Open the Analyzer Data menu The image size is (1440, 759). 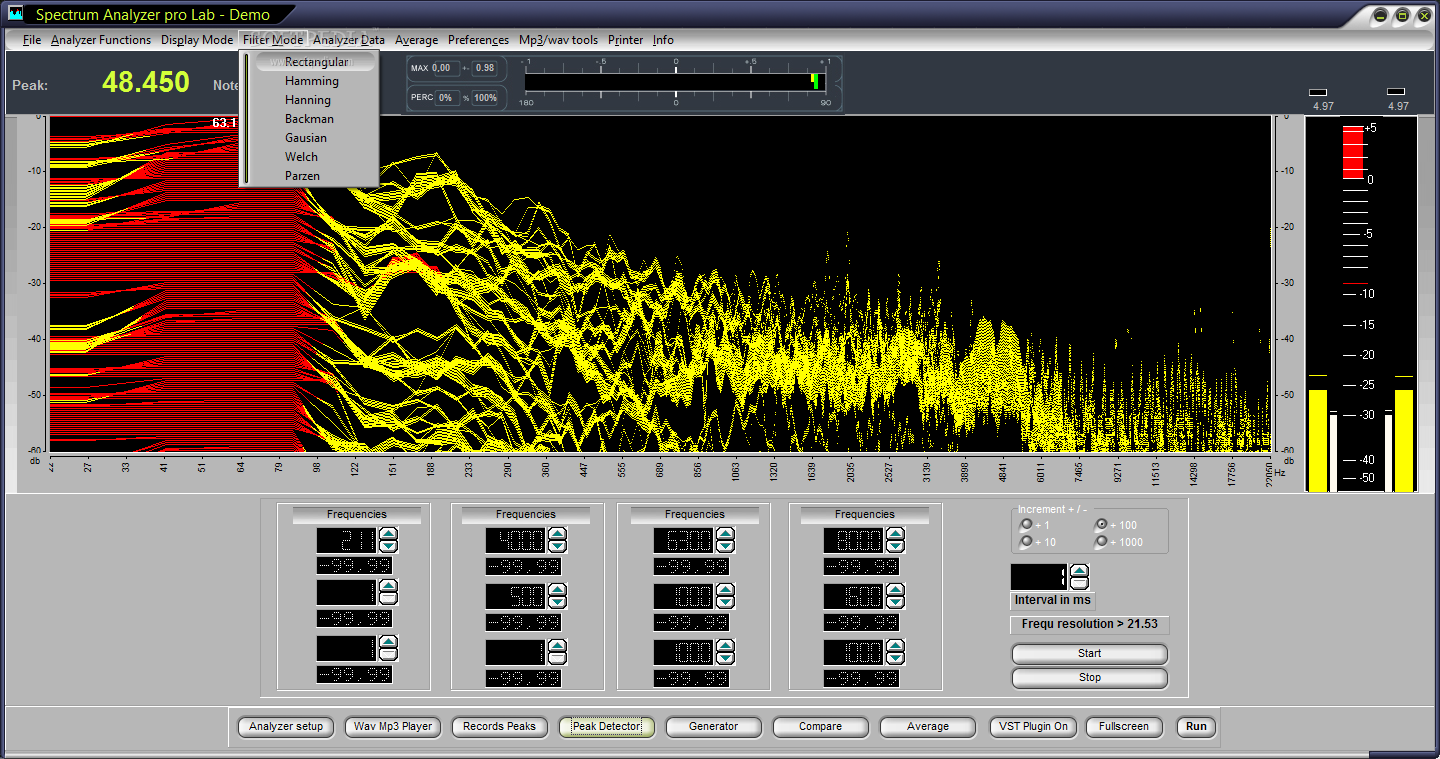tap(349, 40)
